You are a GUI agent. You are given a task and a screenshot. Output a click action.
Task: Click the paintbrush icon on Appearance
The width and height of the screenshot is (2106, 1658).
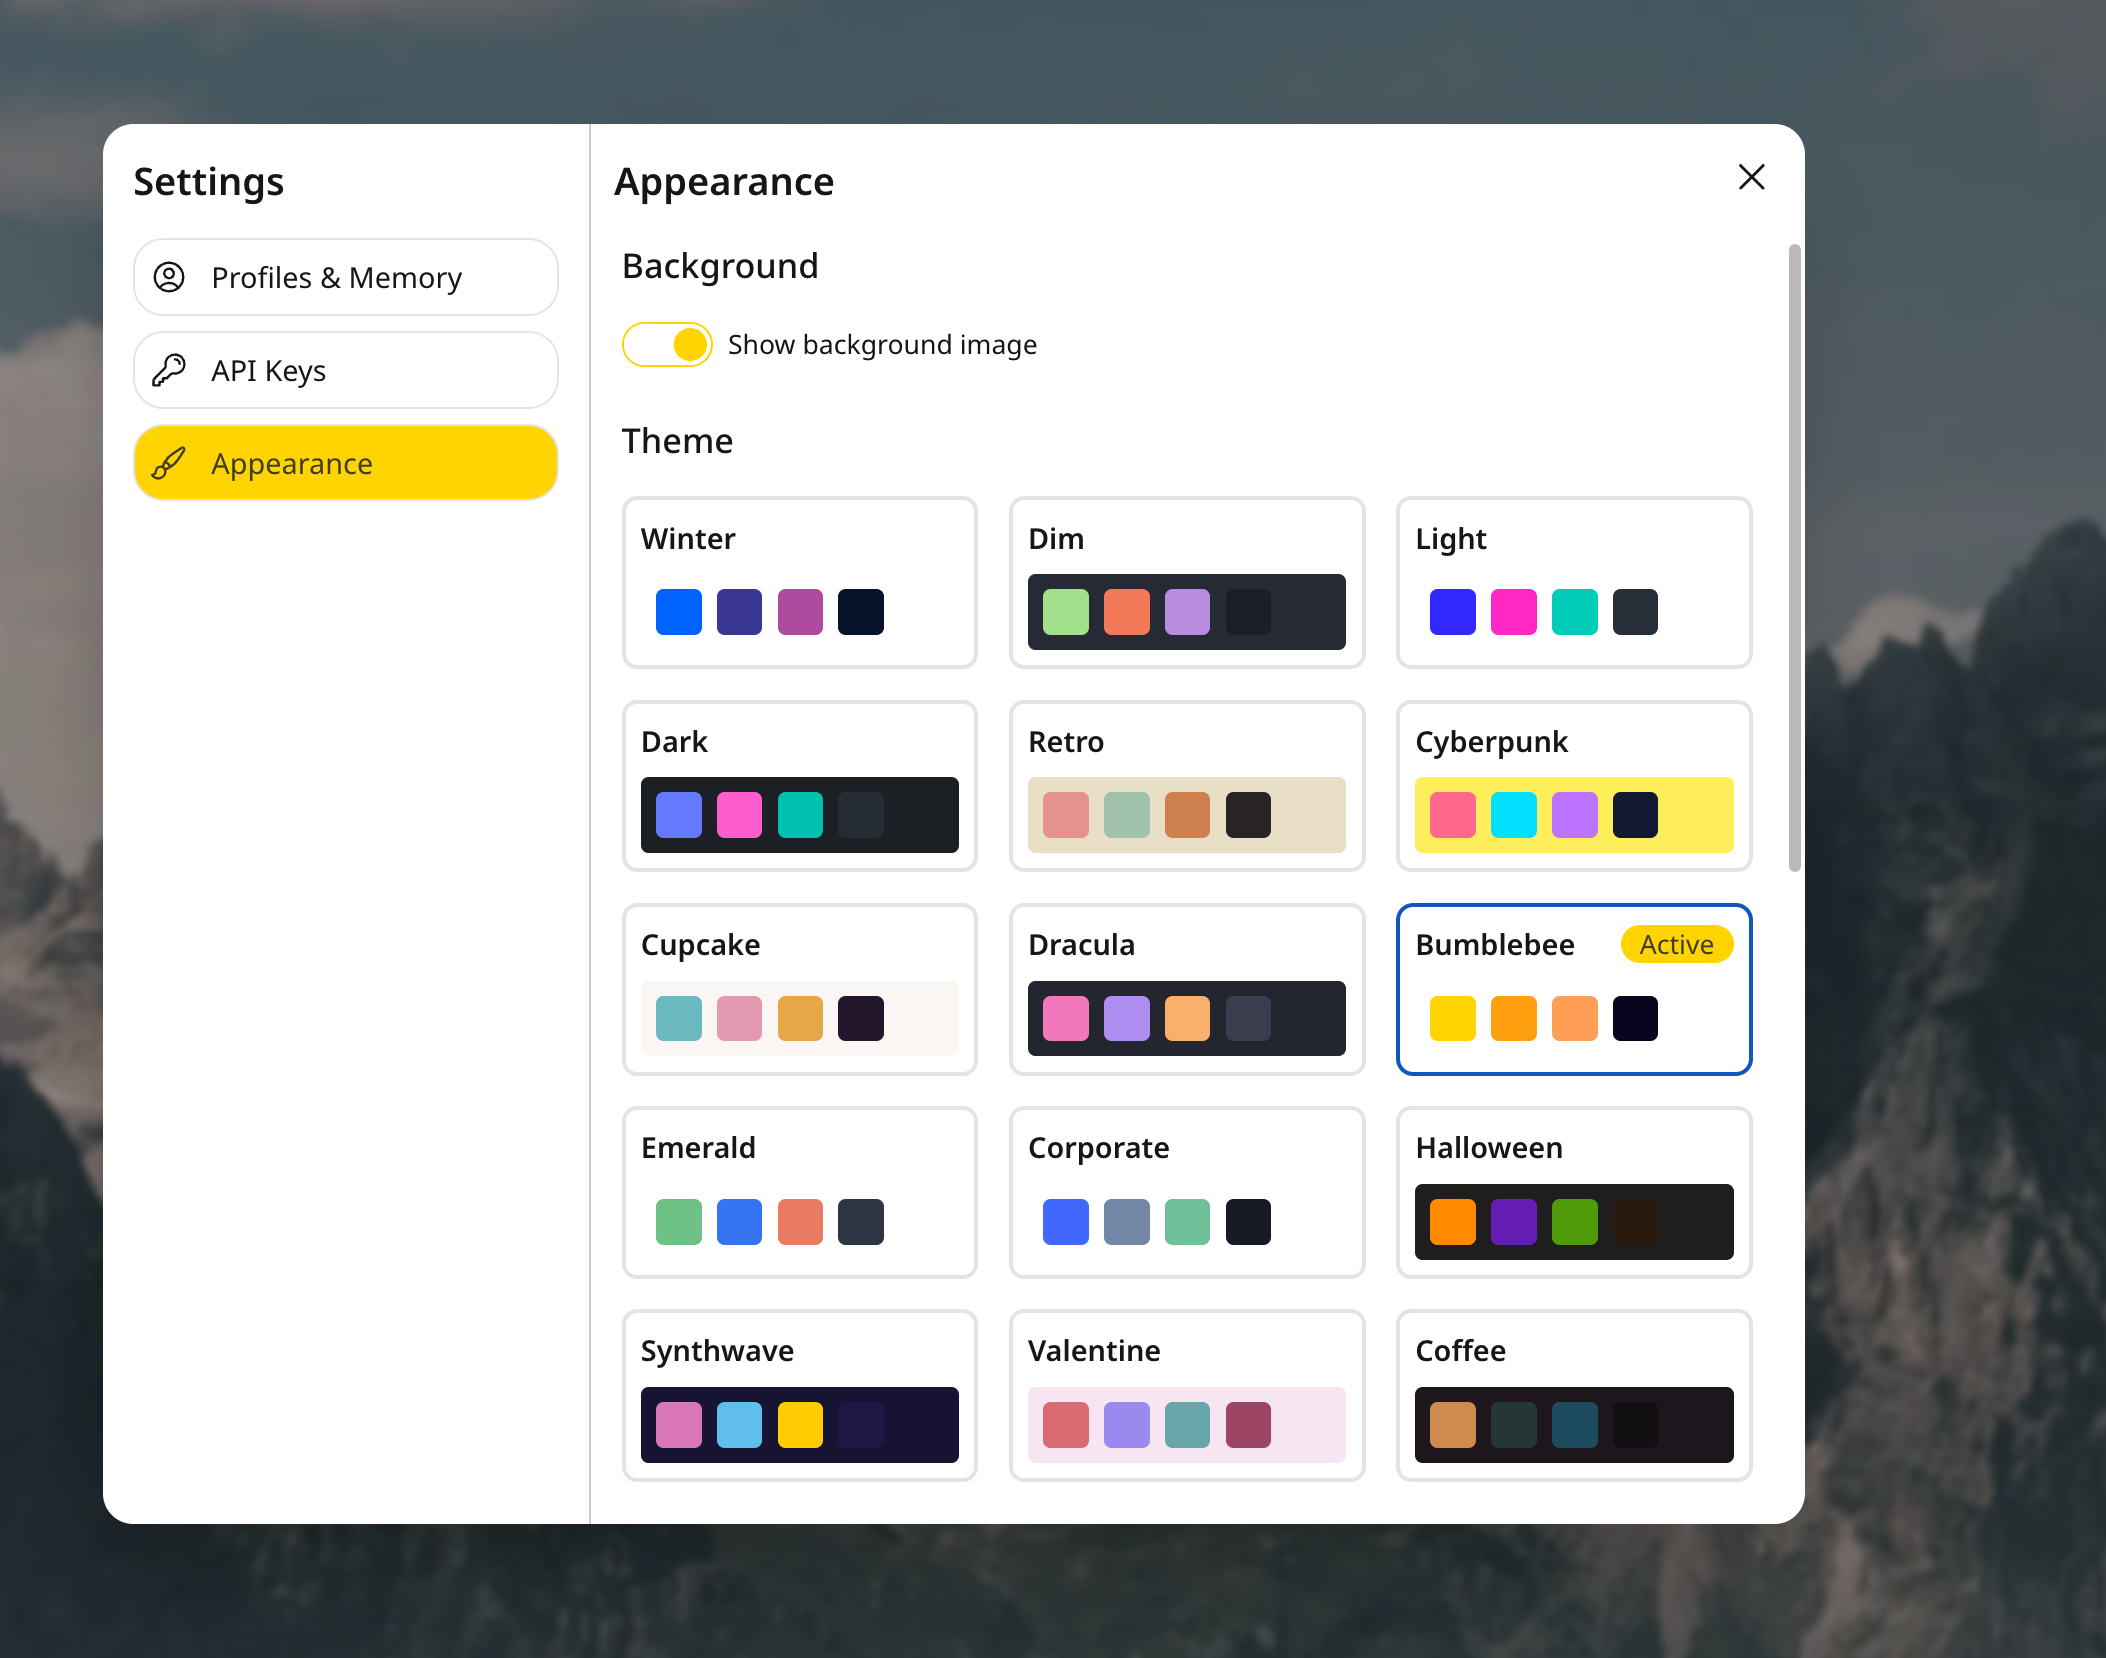pos(168,462)
